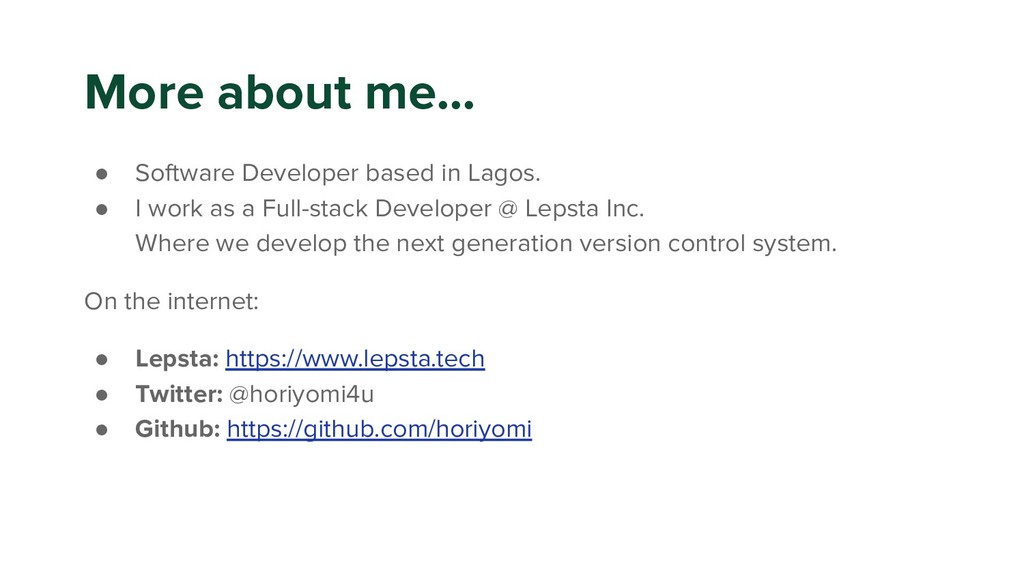
Task: Click the bold "Lepsta:" label
Action: coord(177,359)
